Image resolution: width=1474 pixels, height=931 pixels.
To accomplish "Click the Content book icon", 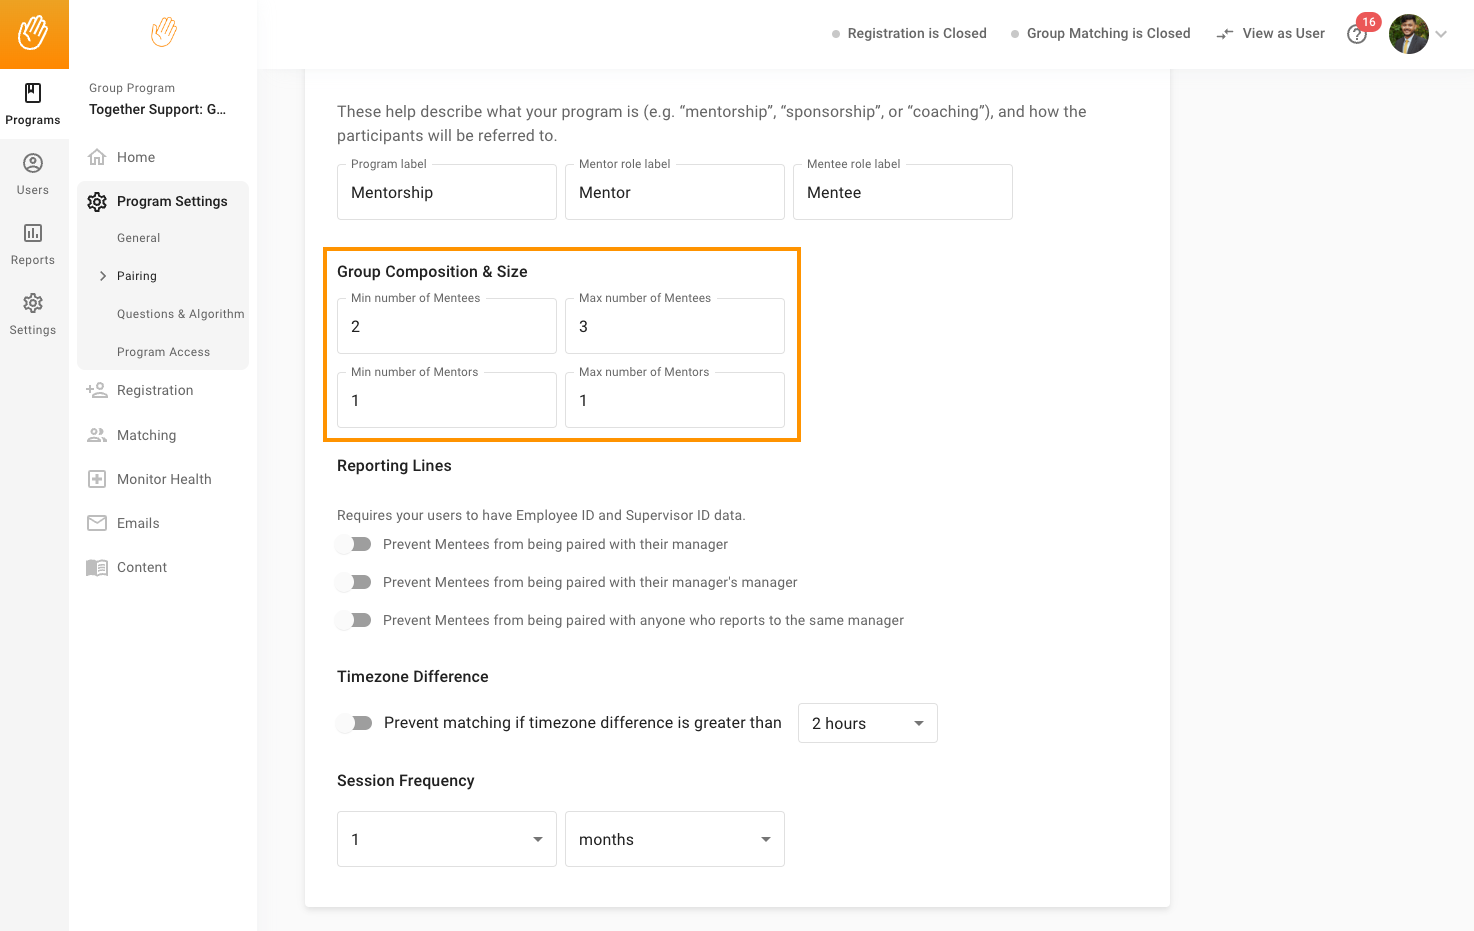I will pos(97,567).
